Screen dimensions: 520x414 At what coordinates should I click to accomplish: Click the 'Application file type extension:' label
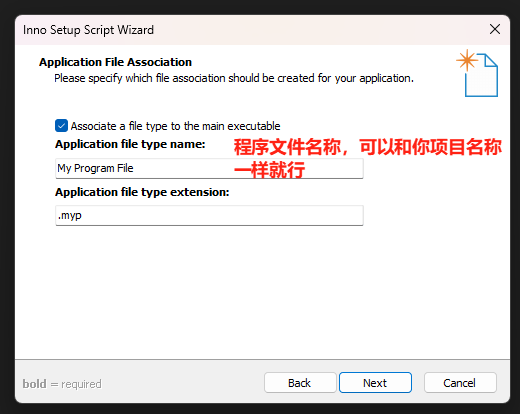tap(142, 192)
